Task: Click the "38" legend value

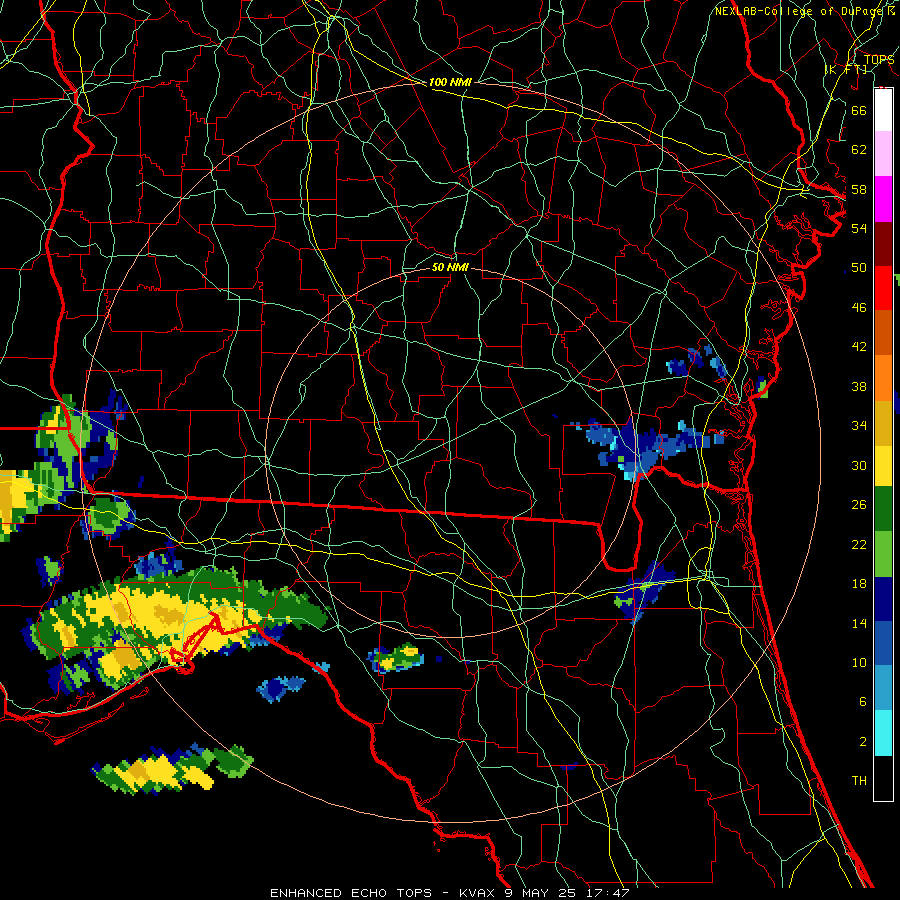Action: tap(859, 387)
